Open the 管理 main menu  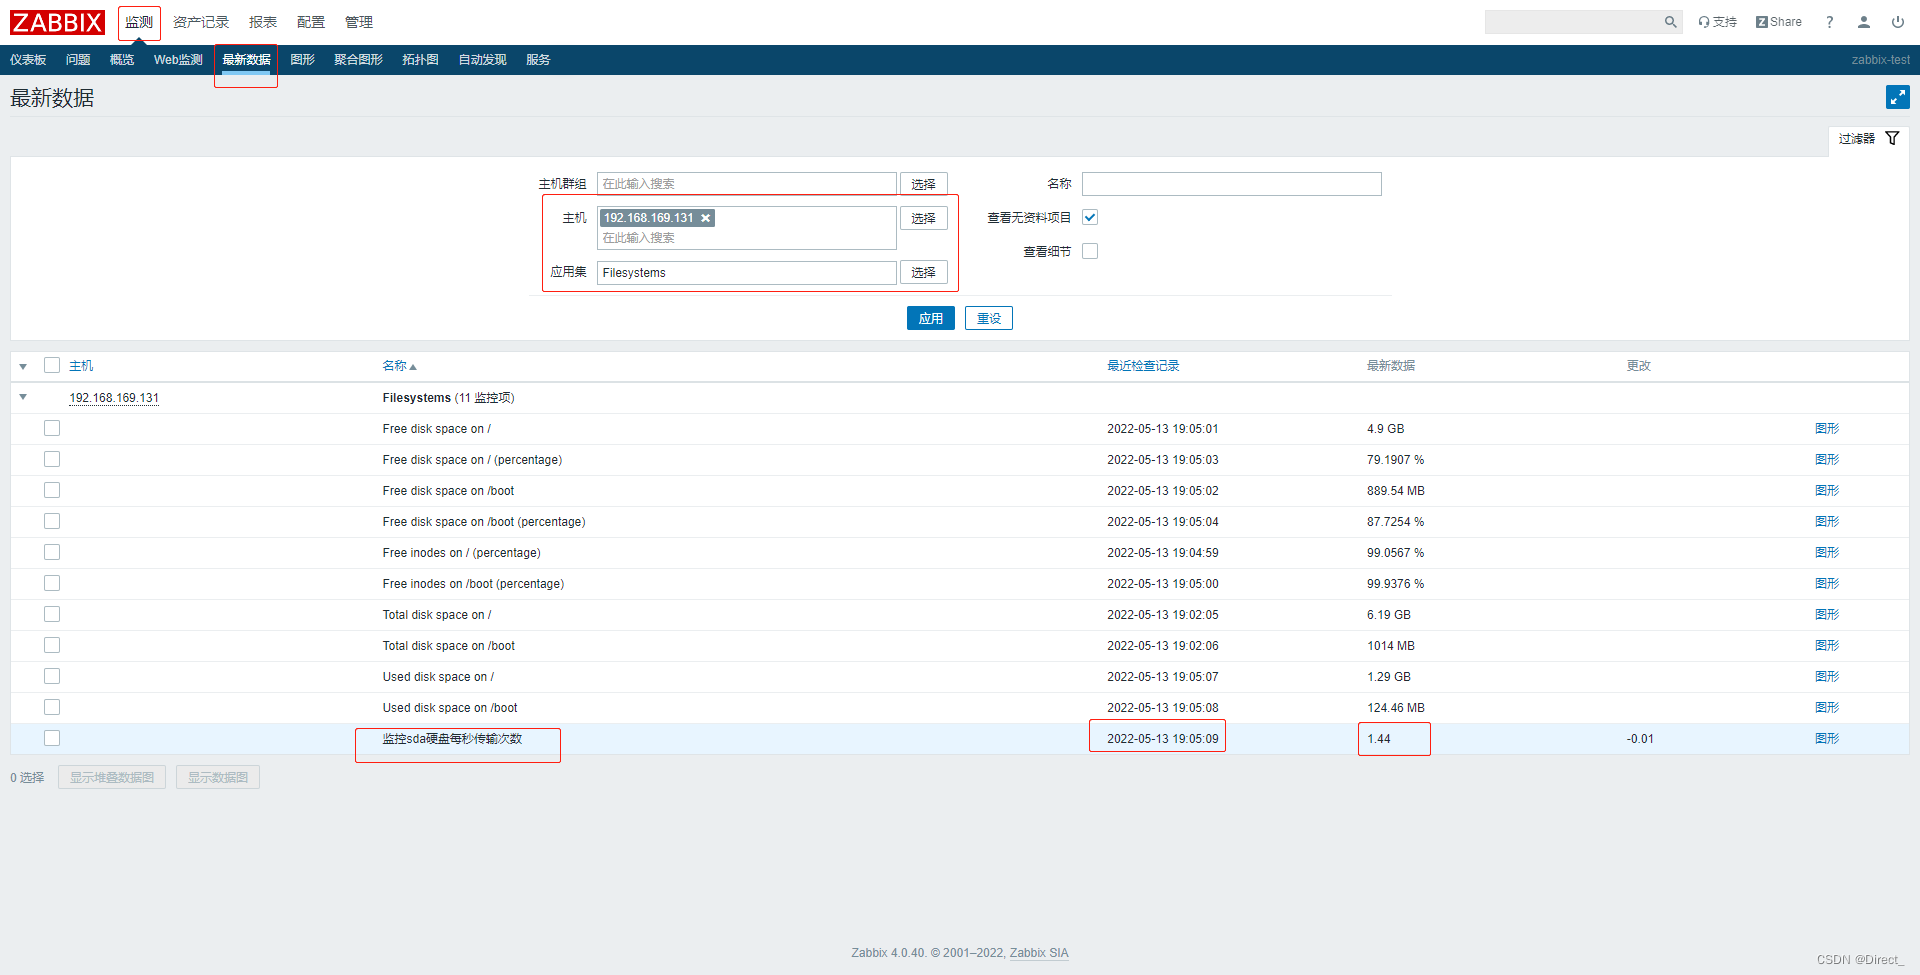point(359,22)
